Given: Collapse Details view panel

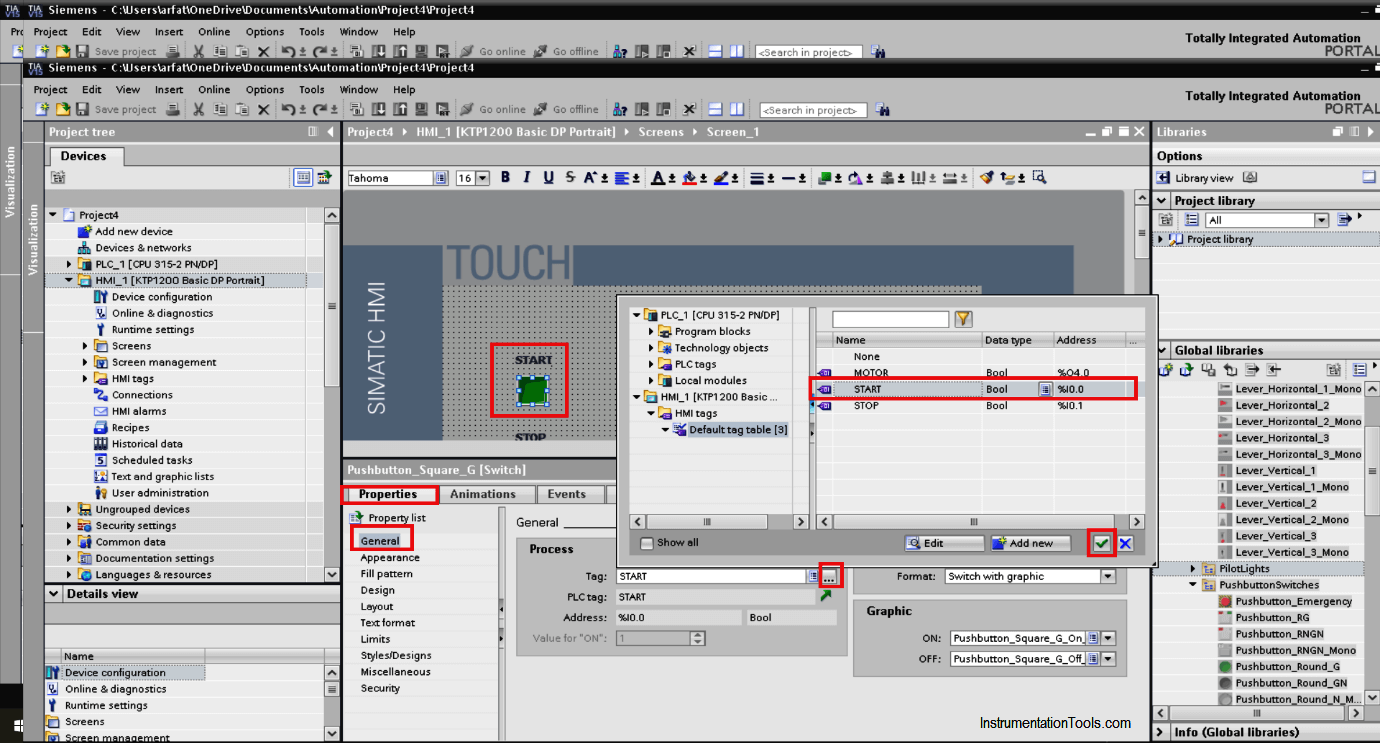Looking at the screenshot, I should [53, 594].
